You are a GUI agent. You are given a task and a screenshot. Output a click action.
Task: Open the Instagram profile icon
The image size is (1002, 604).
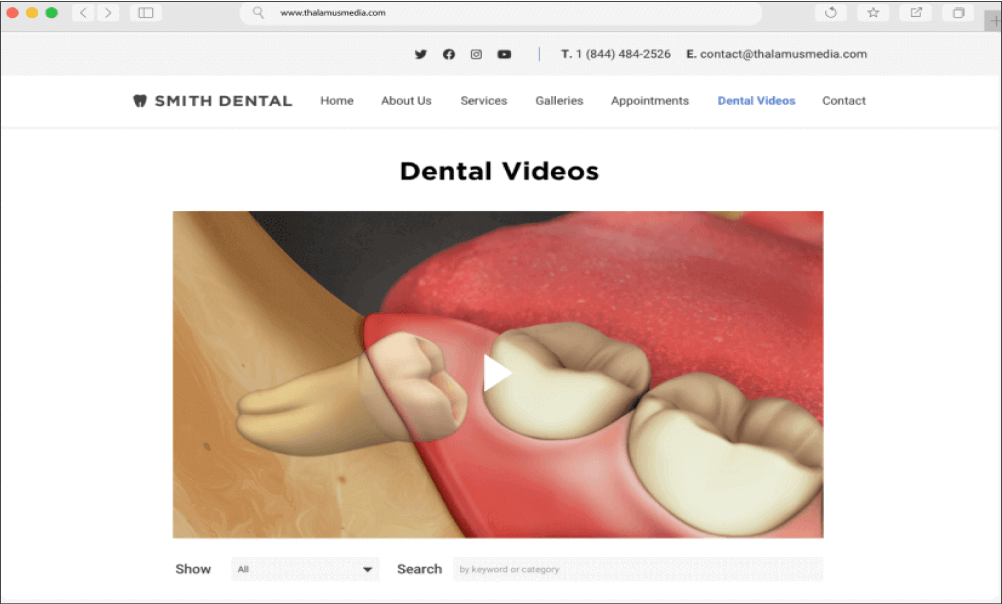tap(476, 54)
